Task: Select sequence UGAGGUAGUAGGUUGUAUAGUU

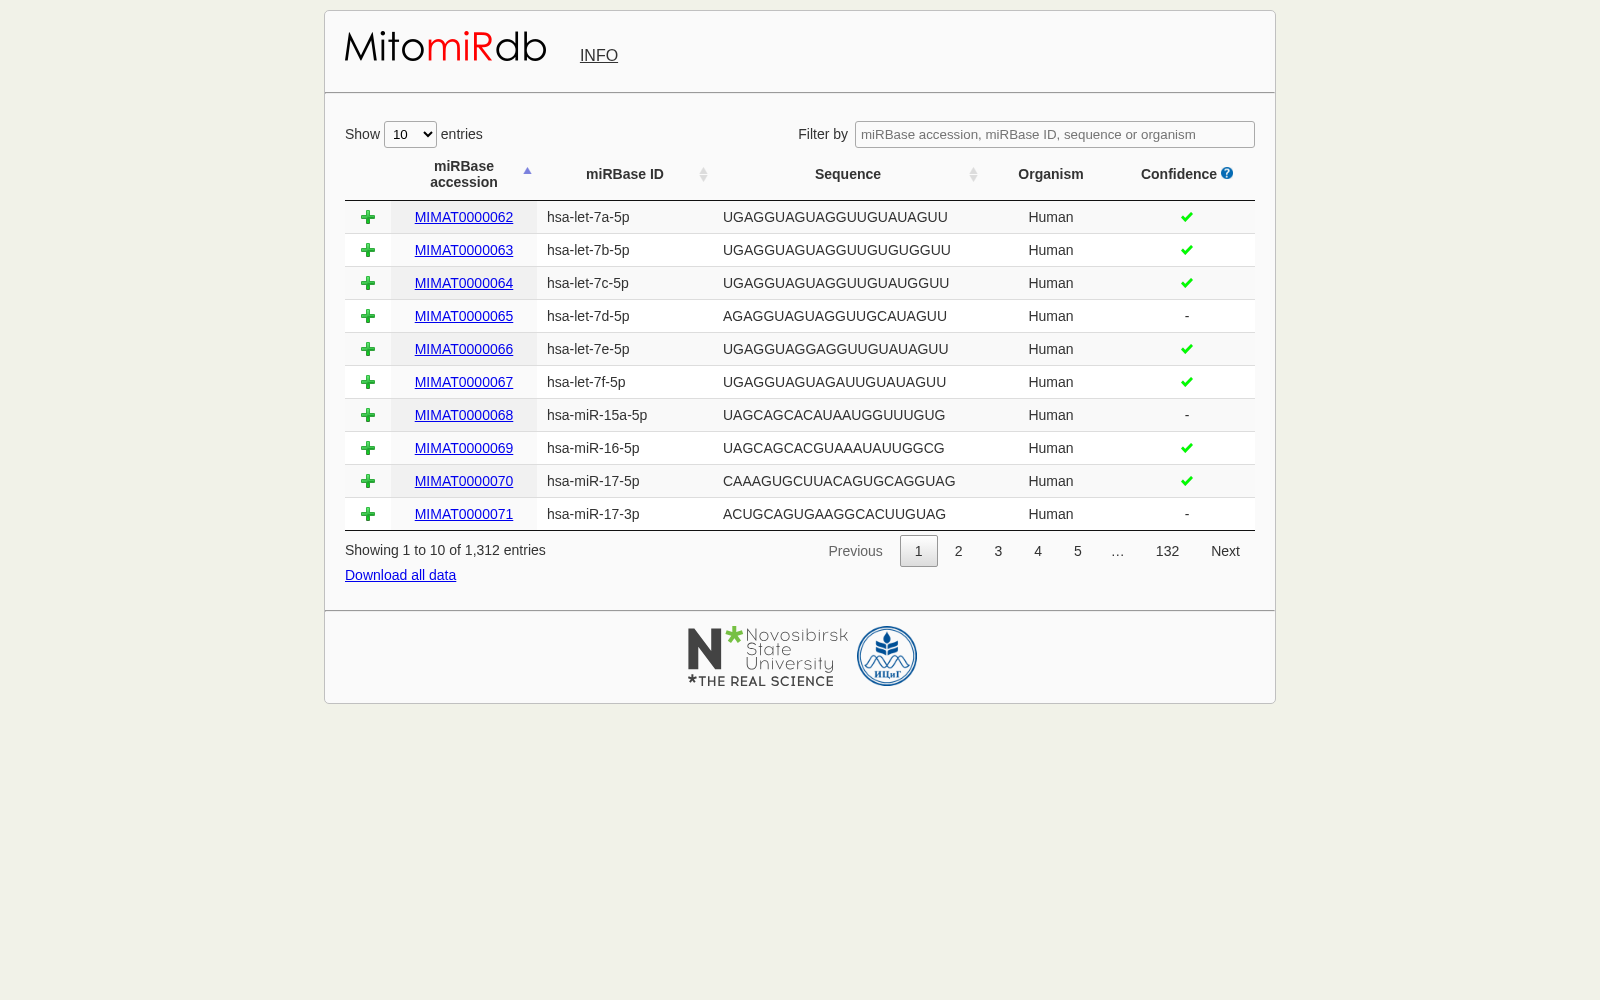Action: 835,217
